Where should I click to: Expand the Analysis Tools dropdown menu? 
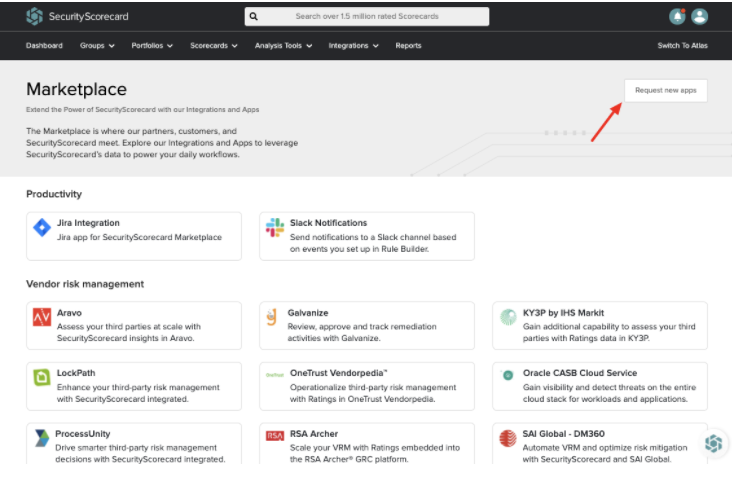(x=283, y=46)
